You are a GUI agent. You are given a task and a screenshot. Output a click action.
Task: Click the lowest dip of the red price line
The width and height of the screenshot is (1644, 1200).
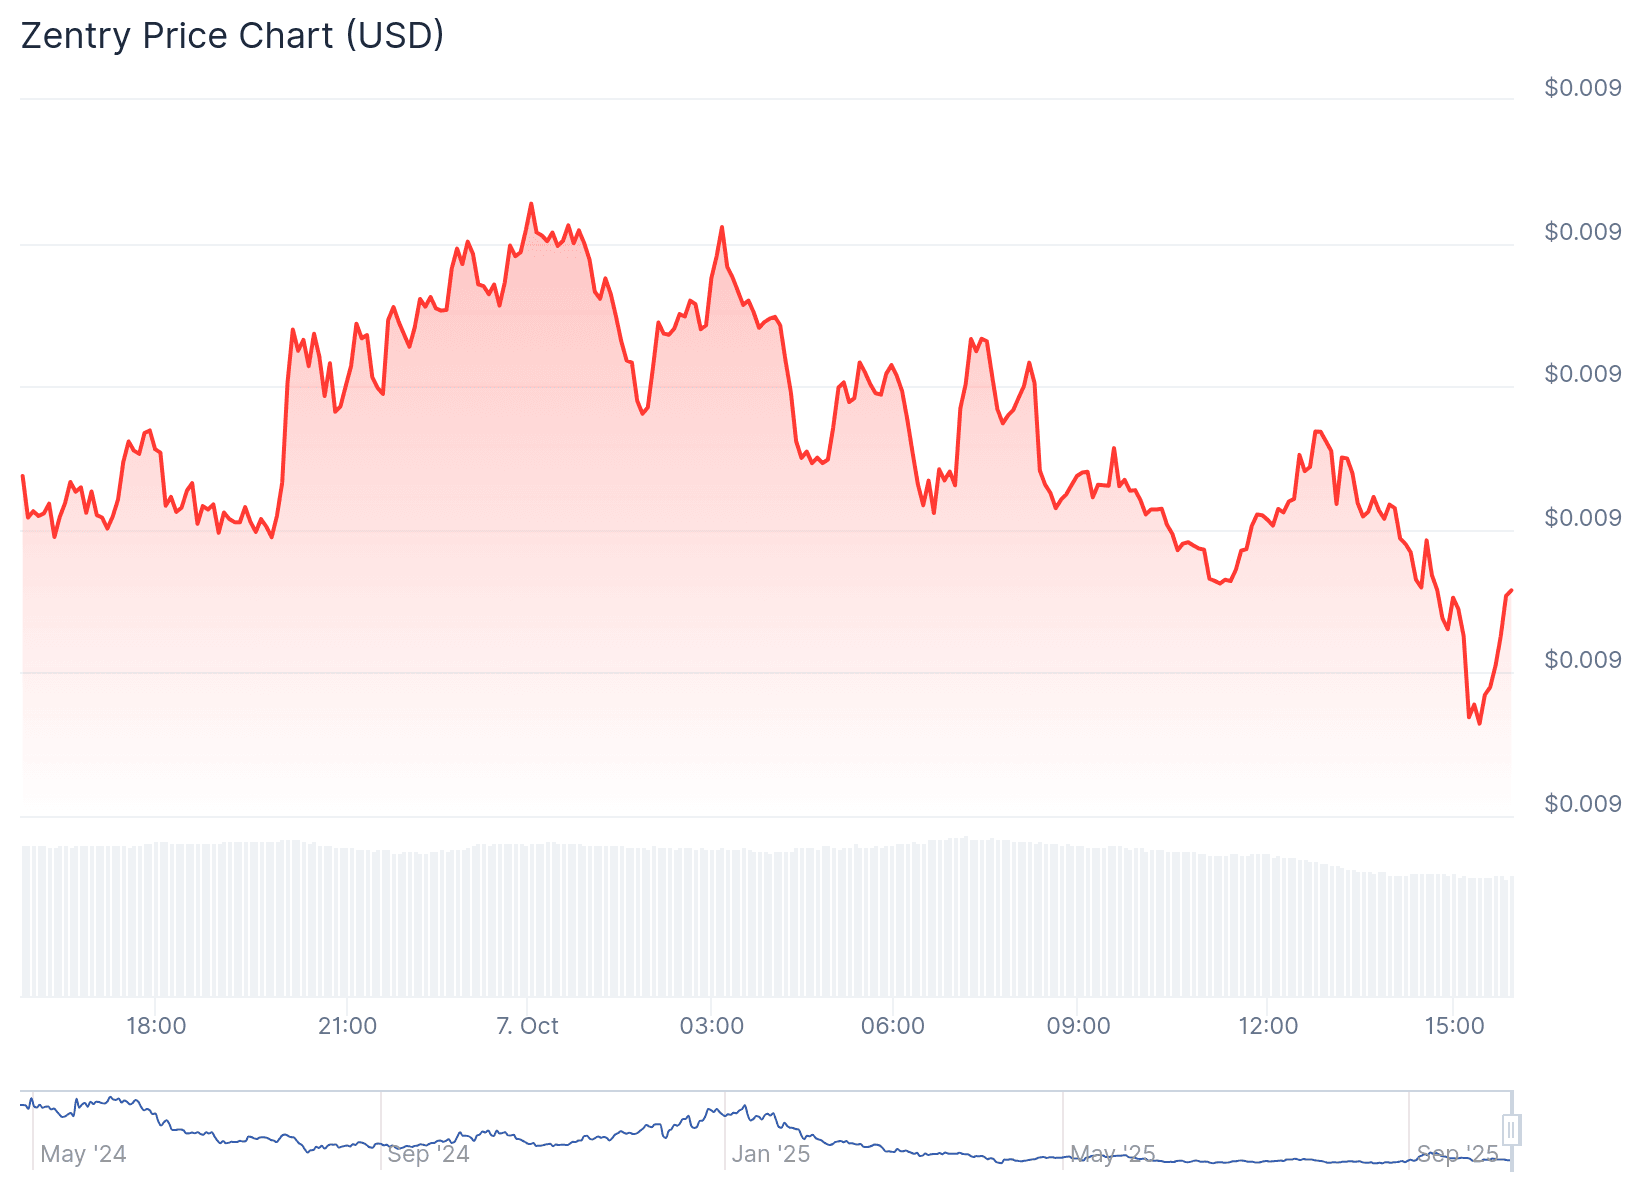[x=1479, y=723]
